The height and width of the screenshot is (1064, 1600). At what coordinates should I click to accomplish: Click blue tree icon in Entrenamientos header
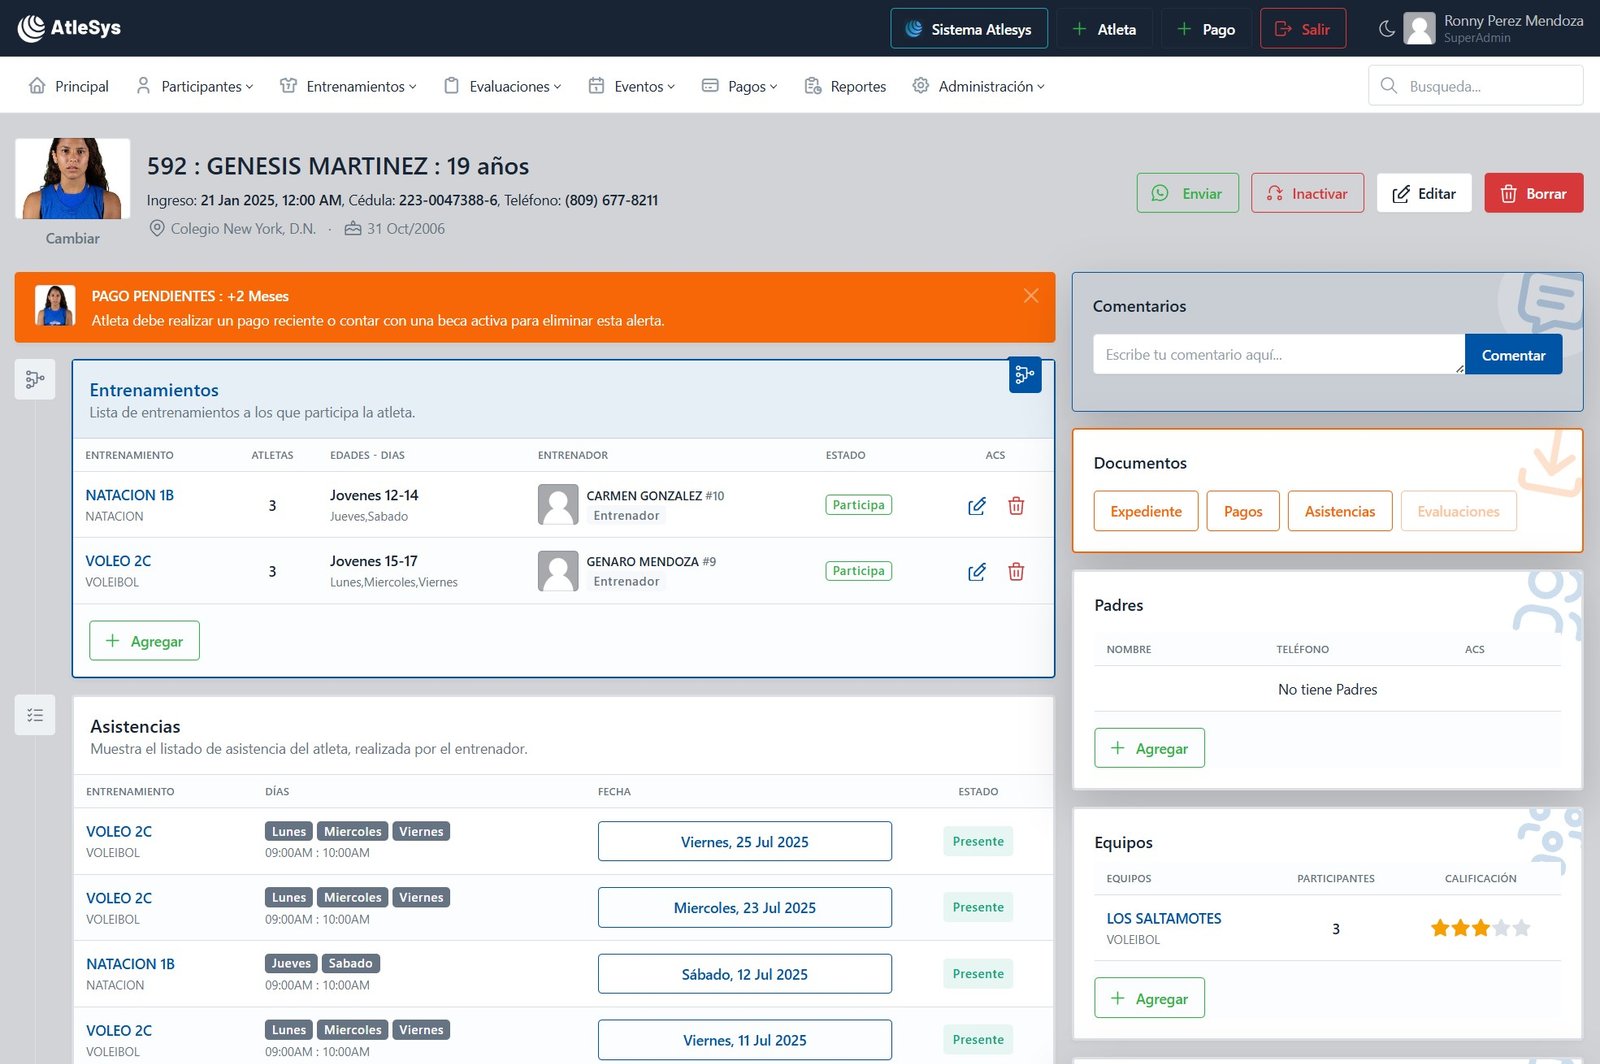click(x=1025, y=375)
